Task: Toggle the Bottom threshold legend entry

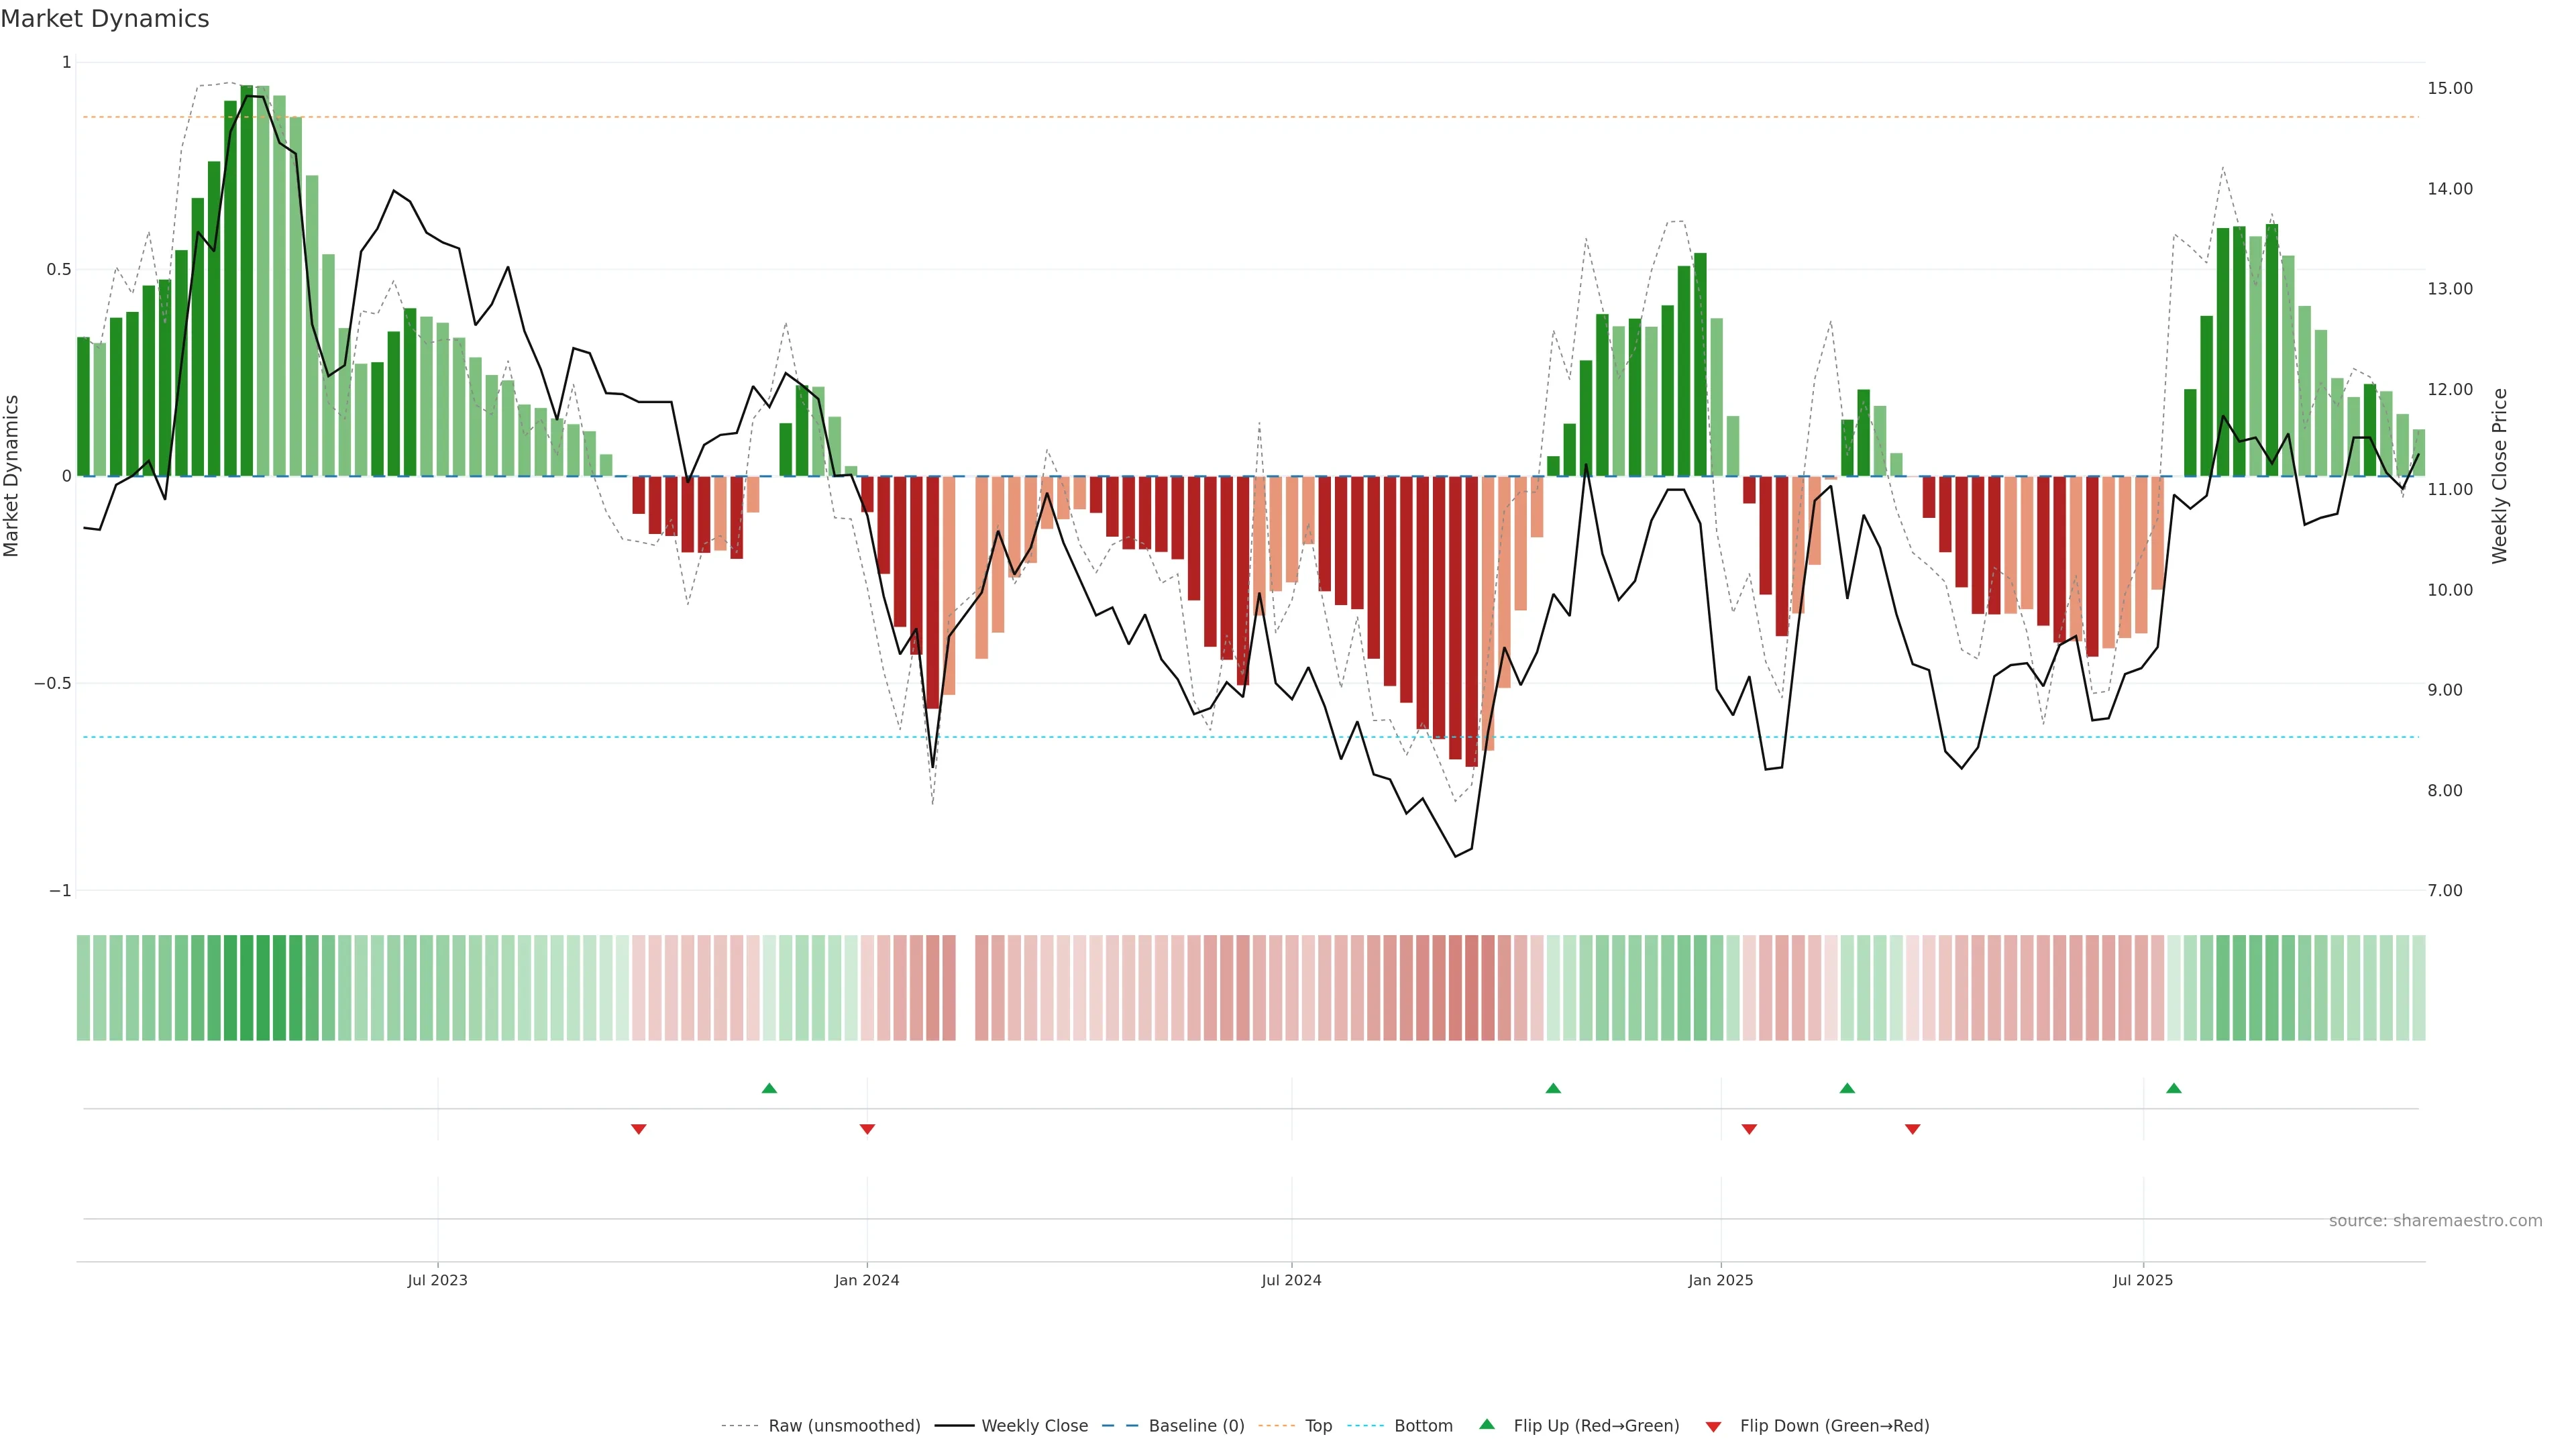Action: coord(1423,1426)
